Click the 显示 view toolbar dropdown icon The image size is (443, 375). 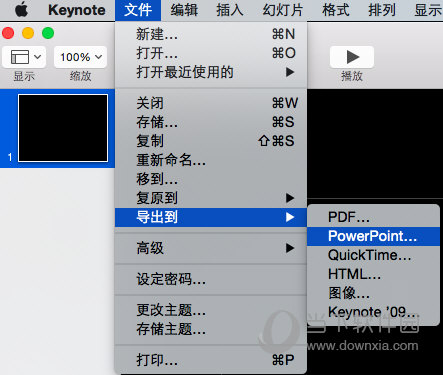tap(24, 57)
